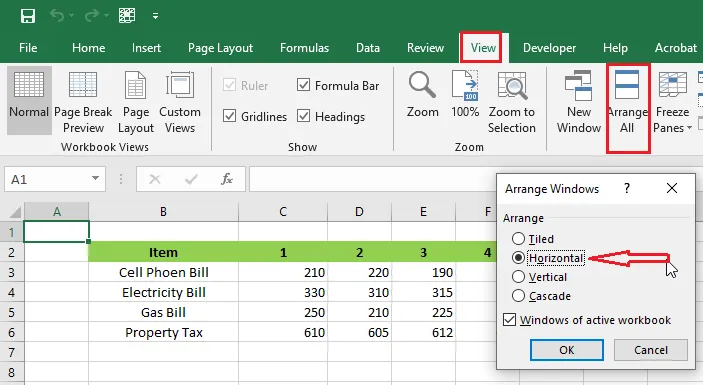Select the Gas Bill cell
Image resolution: width=703 pixels, height=385 pixels.
pyautogui.click(x=163, y=312)
